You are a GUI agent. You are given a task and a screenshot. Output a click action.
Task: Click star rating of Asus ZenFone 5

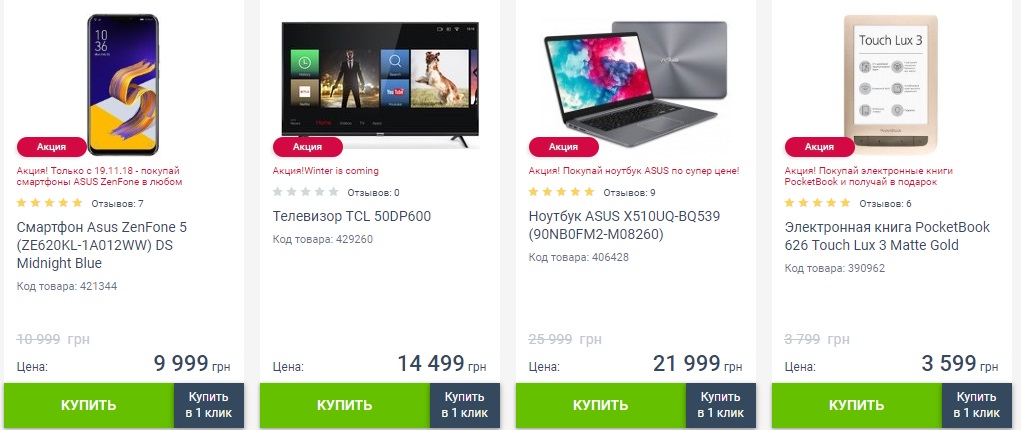[x=49, y=203]
